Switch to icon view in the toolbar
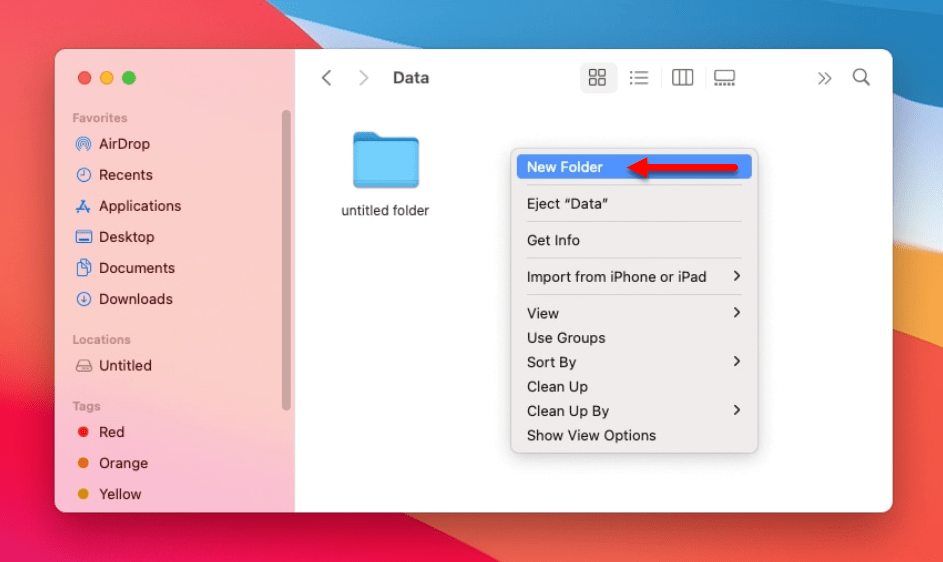 (x=597, y=78)
